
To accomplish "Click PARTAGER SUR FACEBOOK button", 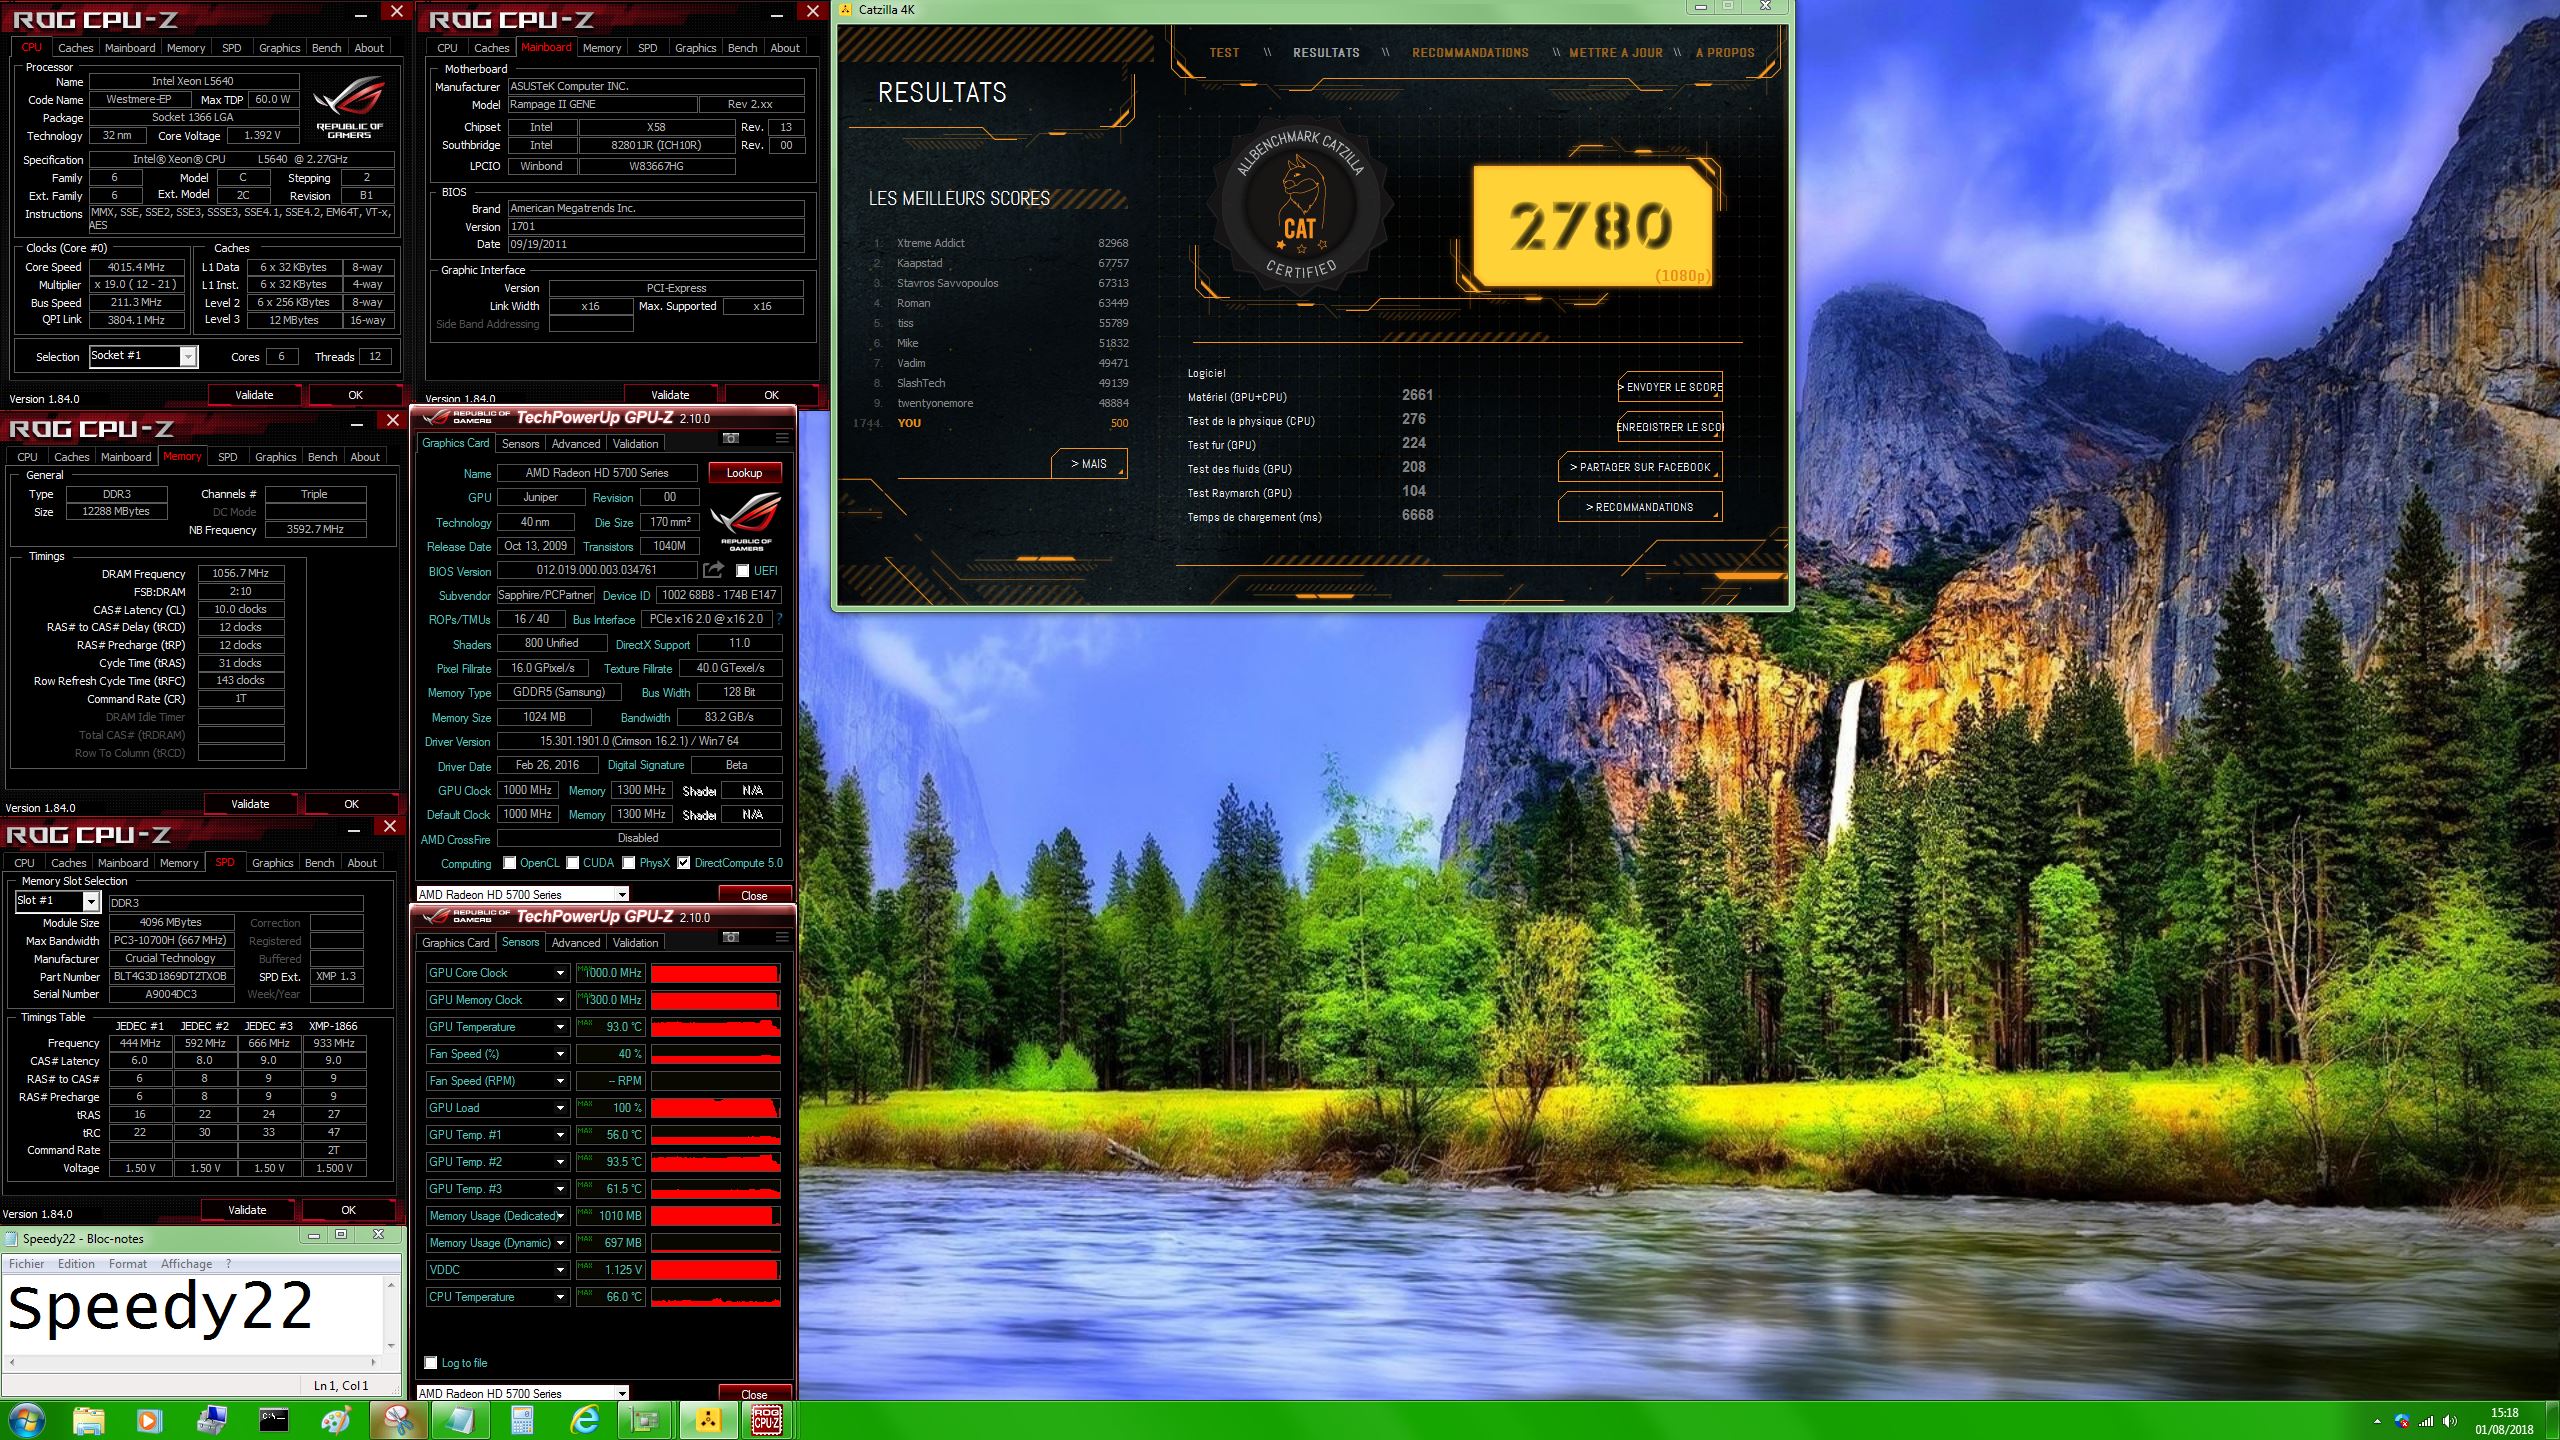I will [x=1640, y=467].
